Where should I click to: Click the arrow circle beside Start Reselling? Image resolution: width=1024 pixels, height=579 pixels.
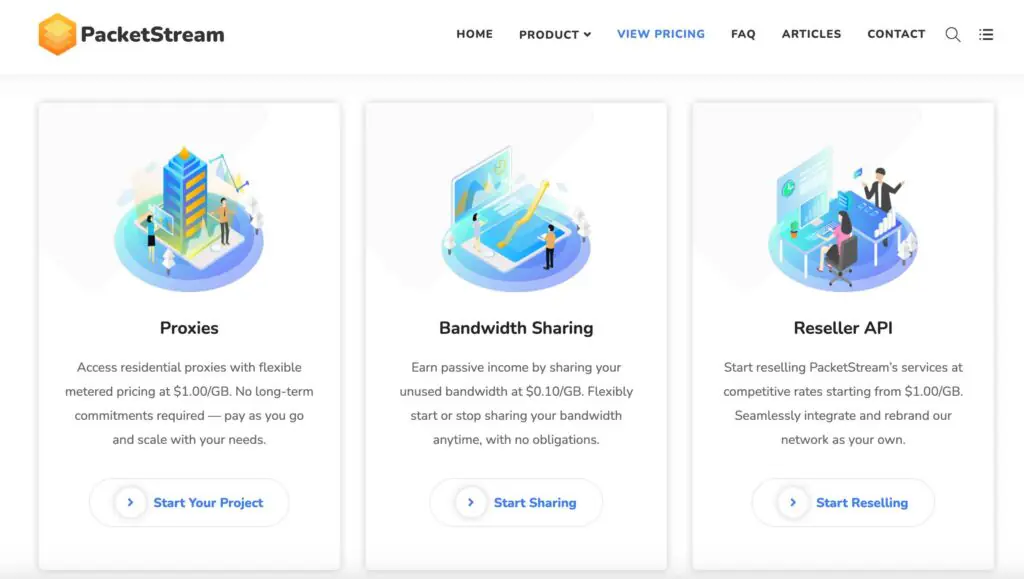793,503
